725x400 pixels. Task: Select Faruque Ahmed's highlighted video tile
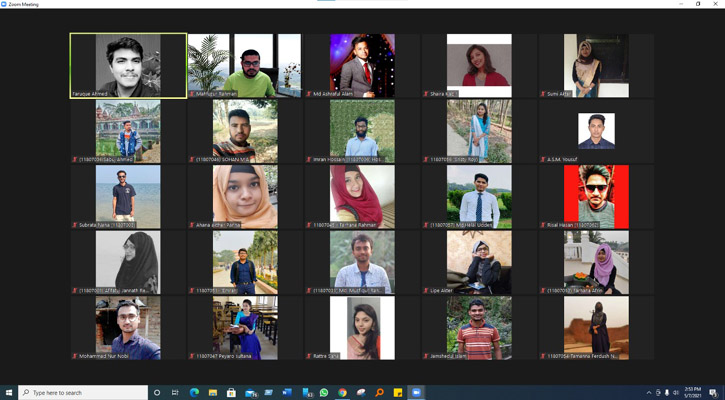[x=128, y=65]
